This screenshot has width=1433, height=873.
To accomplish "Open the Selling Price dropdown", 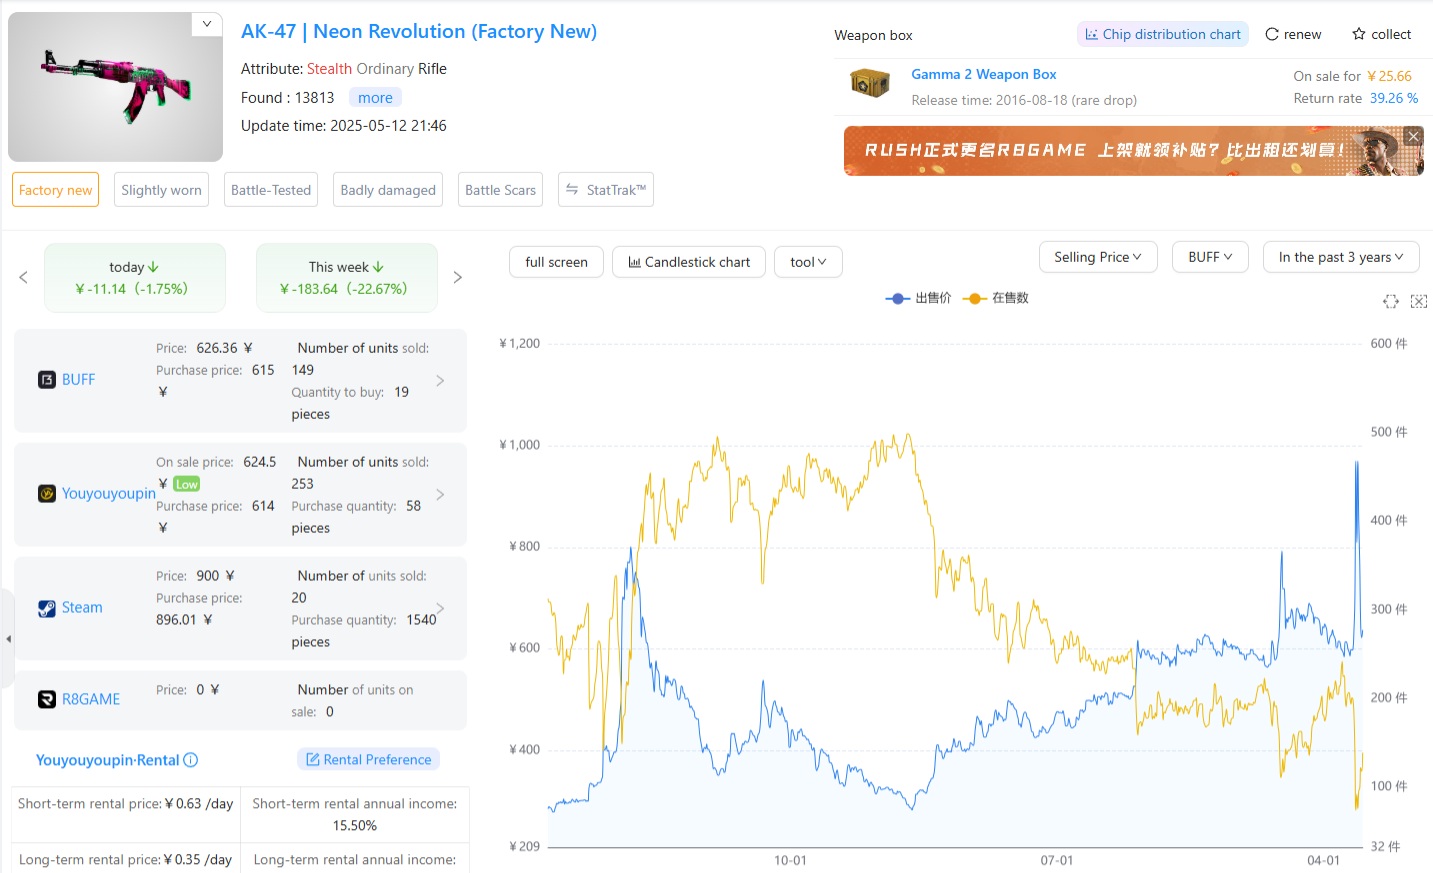I will (x=1097, y=257).
